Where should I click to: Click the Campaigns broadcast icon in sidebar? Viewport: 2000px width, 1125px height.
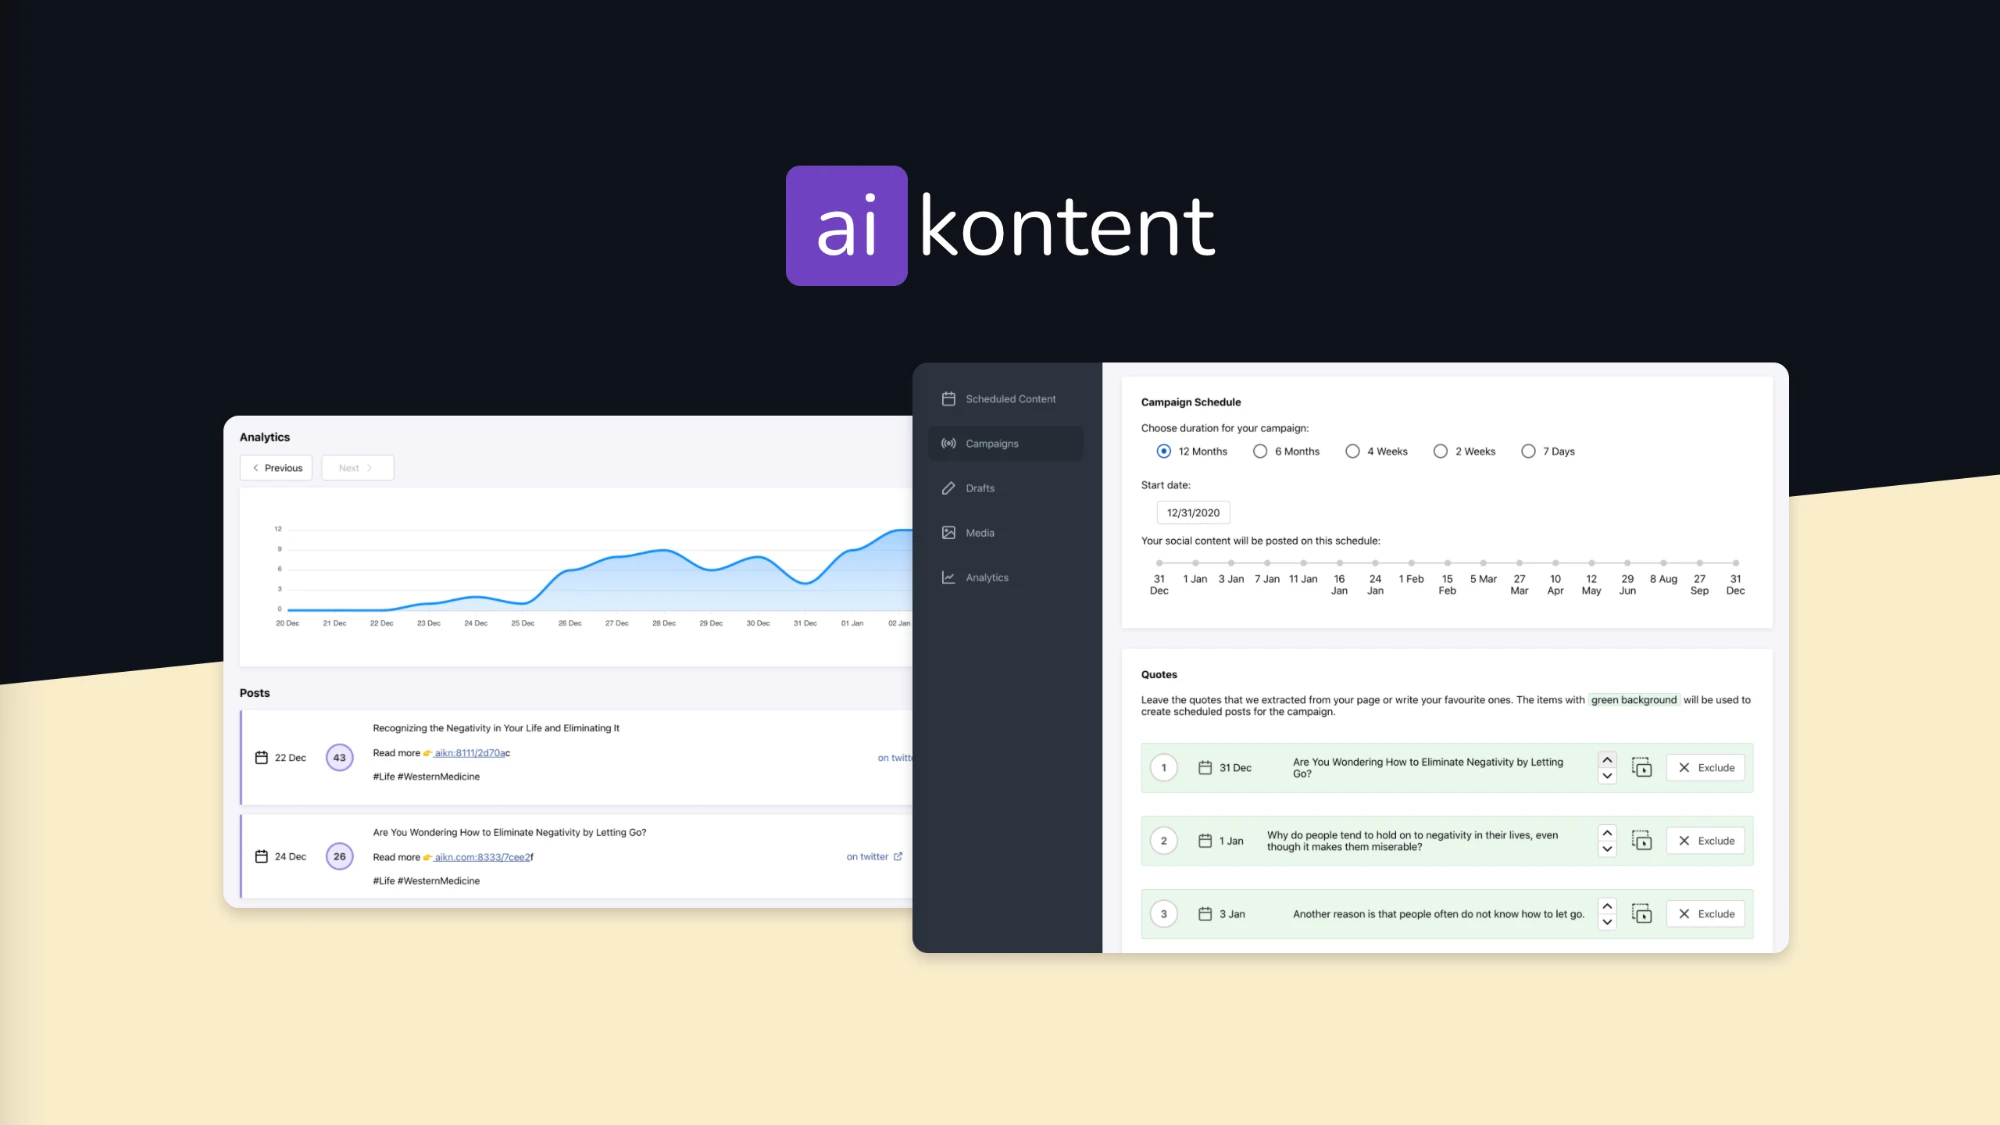tap(948, 444)
